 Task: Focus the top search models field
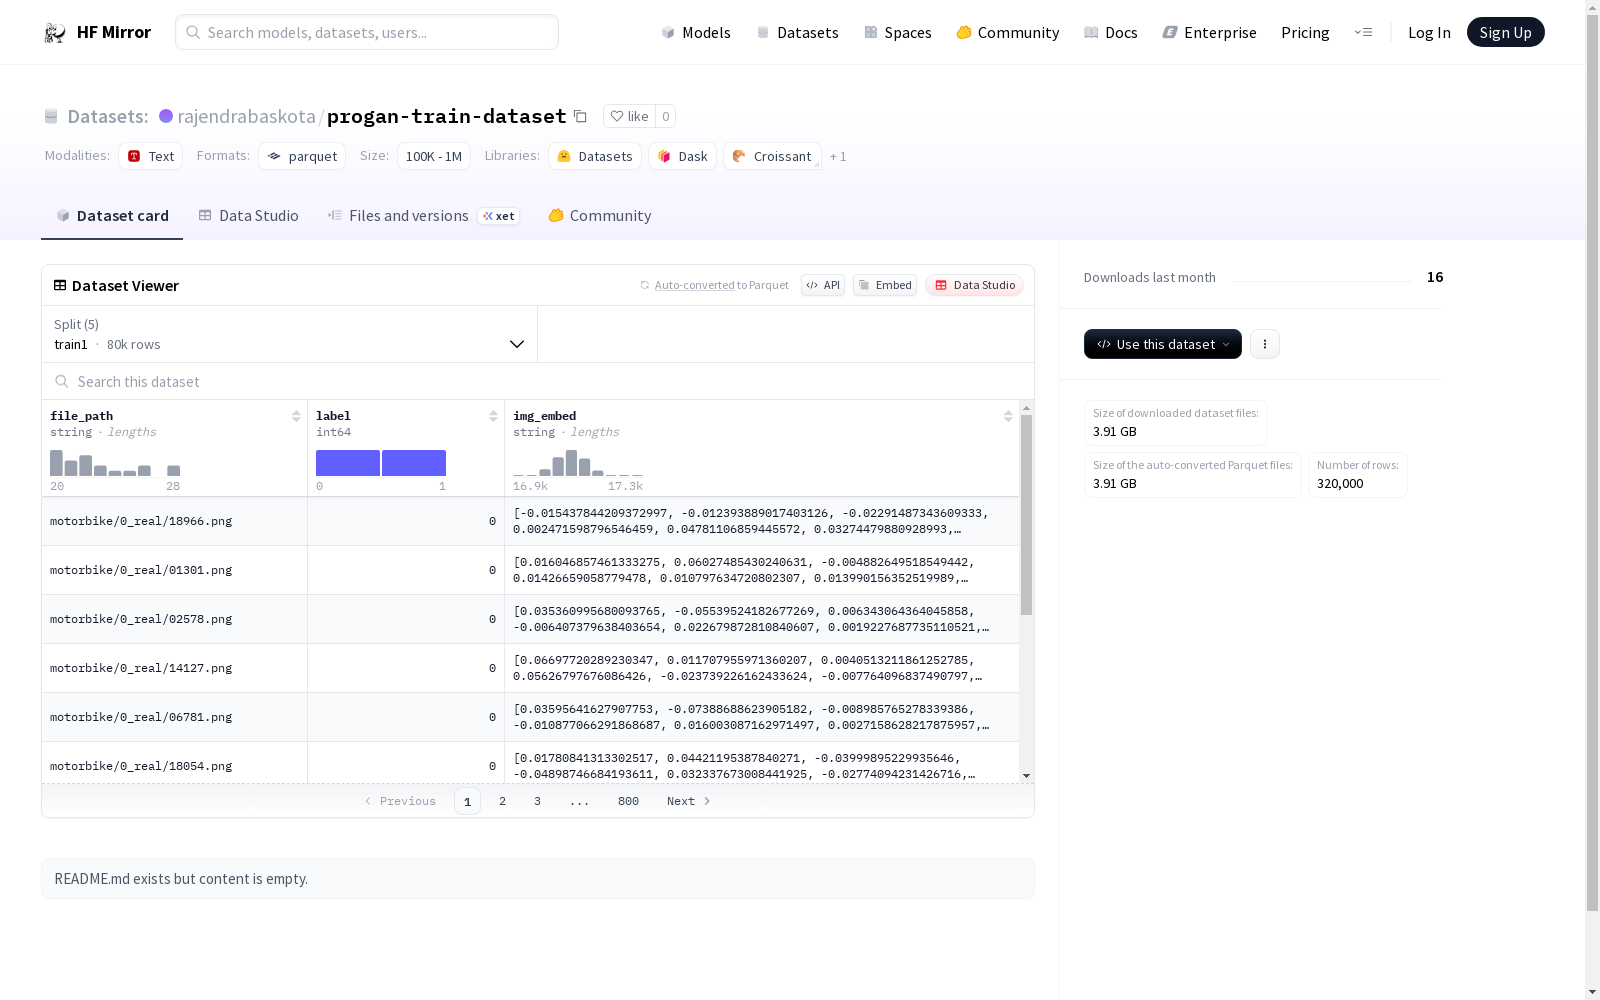(x=367, y=32)
